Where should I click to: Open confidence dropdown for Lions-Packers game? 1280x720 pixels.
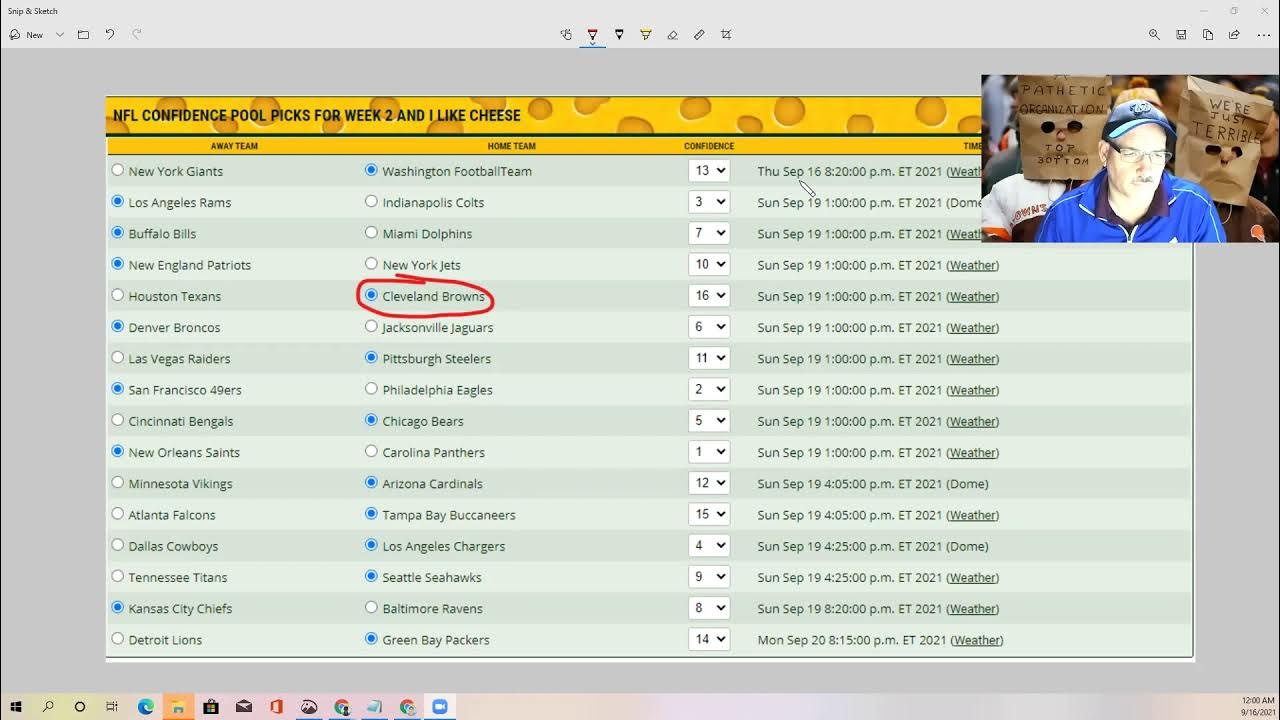[x=709, y=639]
